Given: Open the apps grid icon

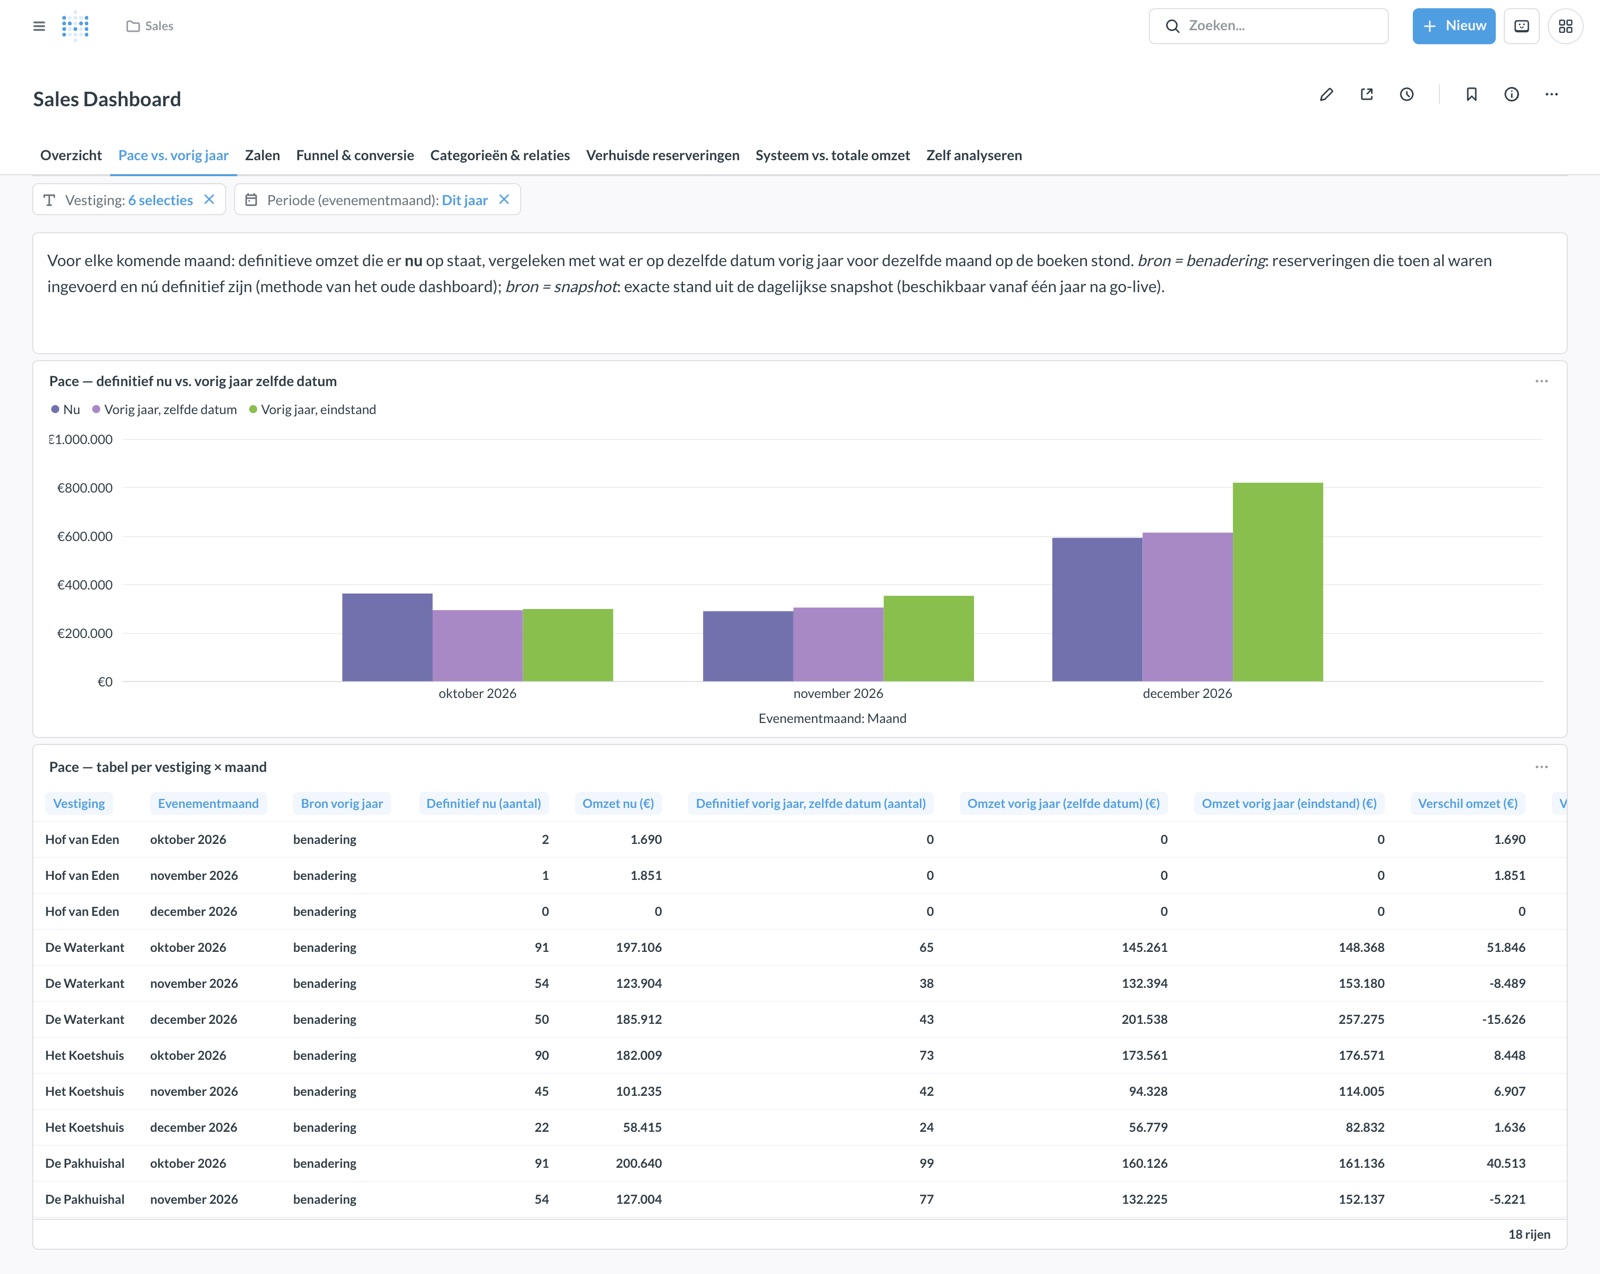Looking at the screenshot, I should pyautogui.click(x=1565, y=26).
